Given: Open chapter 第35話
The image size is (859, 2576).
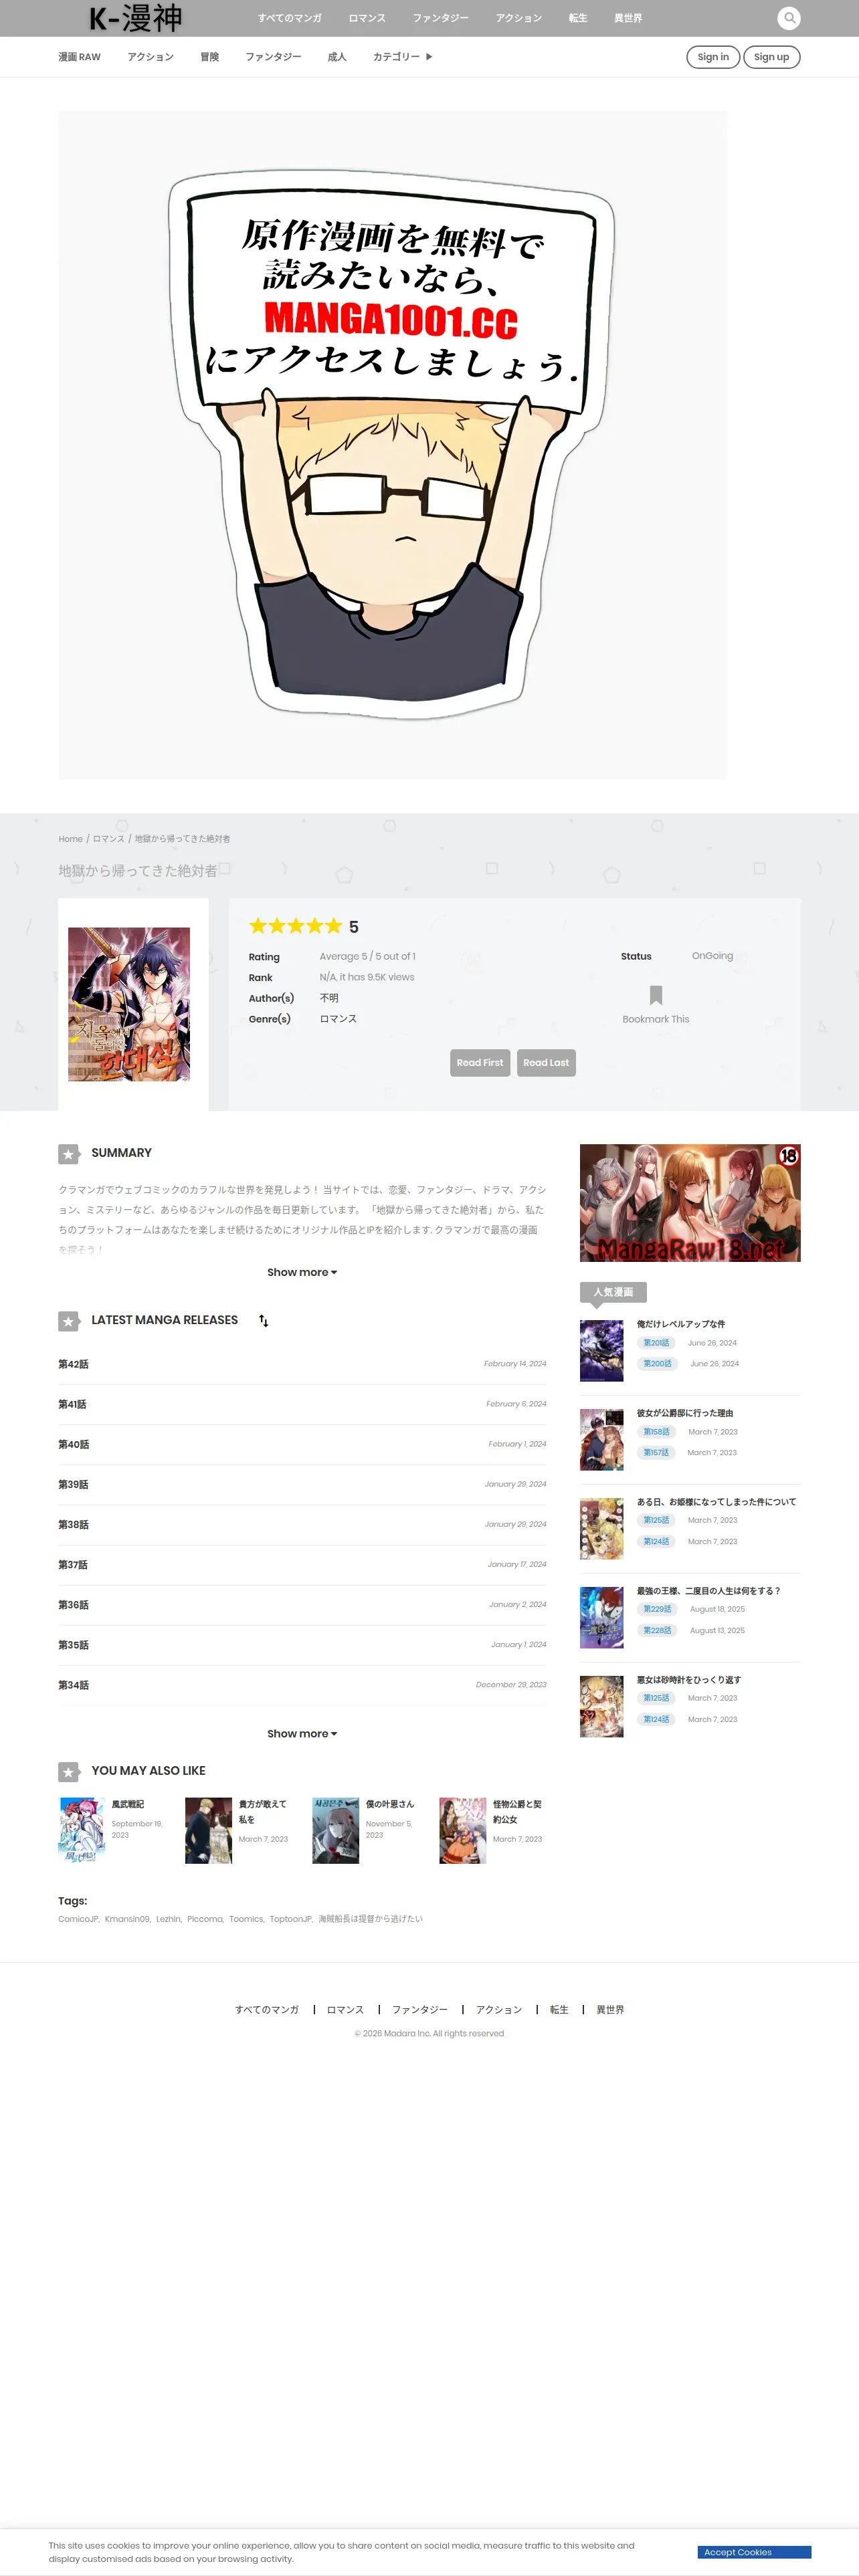Looking at the screenshot, I should (73, 1644).
